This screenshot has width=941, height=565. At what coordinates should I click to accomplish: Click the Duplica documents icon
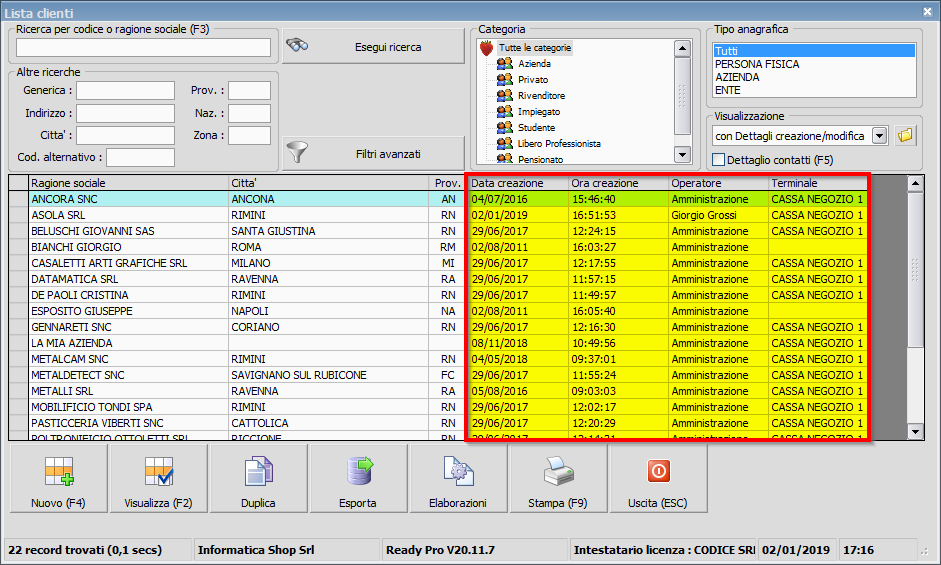(x=259, y=471)
